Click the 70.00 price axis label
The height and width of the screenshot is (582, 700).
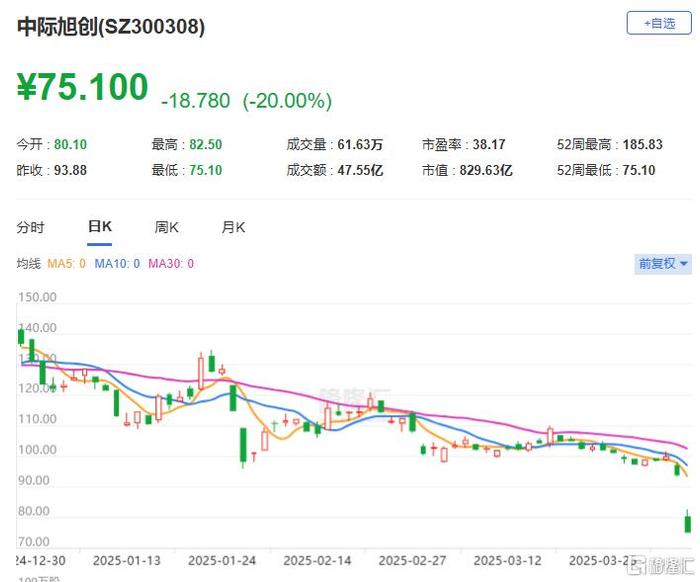(34, 542)
